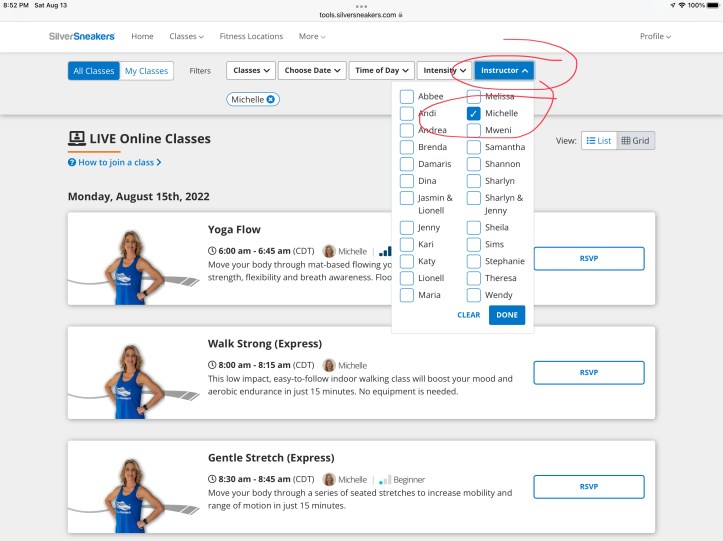Screen dimensions: 723x541
Task: Click the clock icon for Gentle Stretch time
Action: click(x=212, y=479)
